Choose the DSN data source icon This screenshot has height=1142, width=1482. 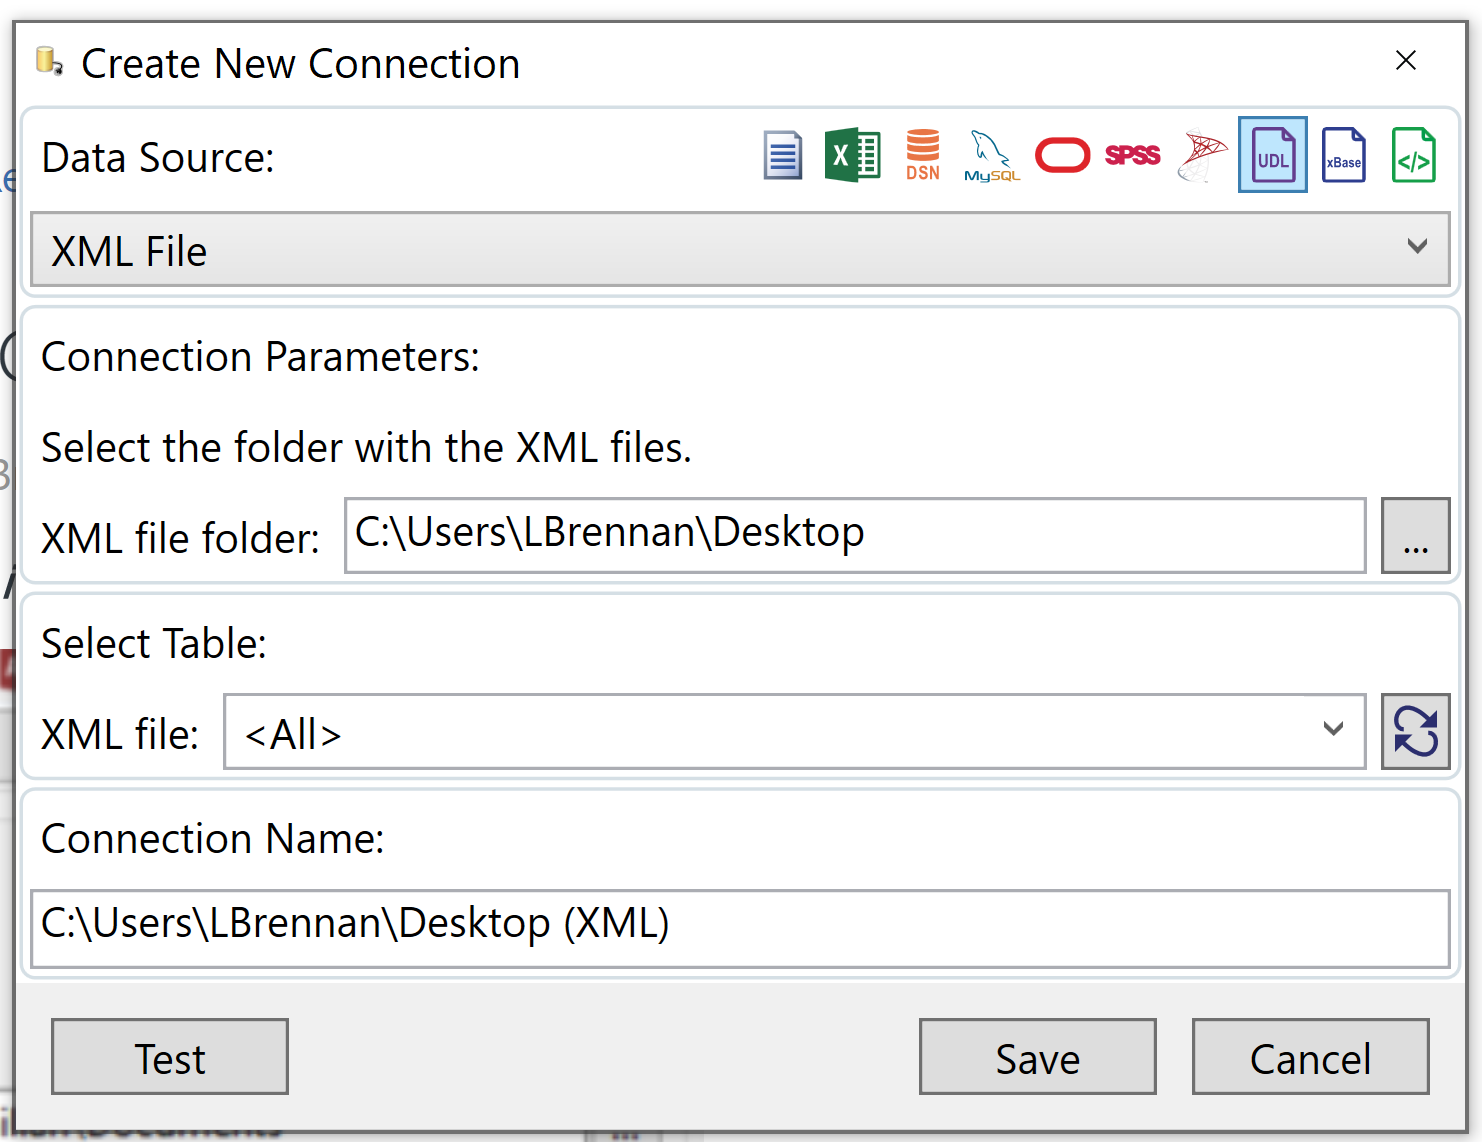tap(922, 155)
